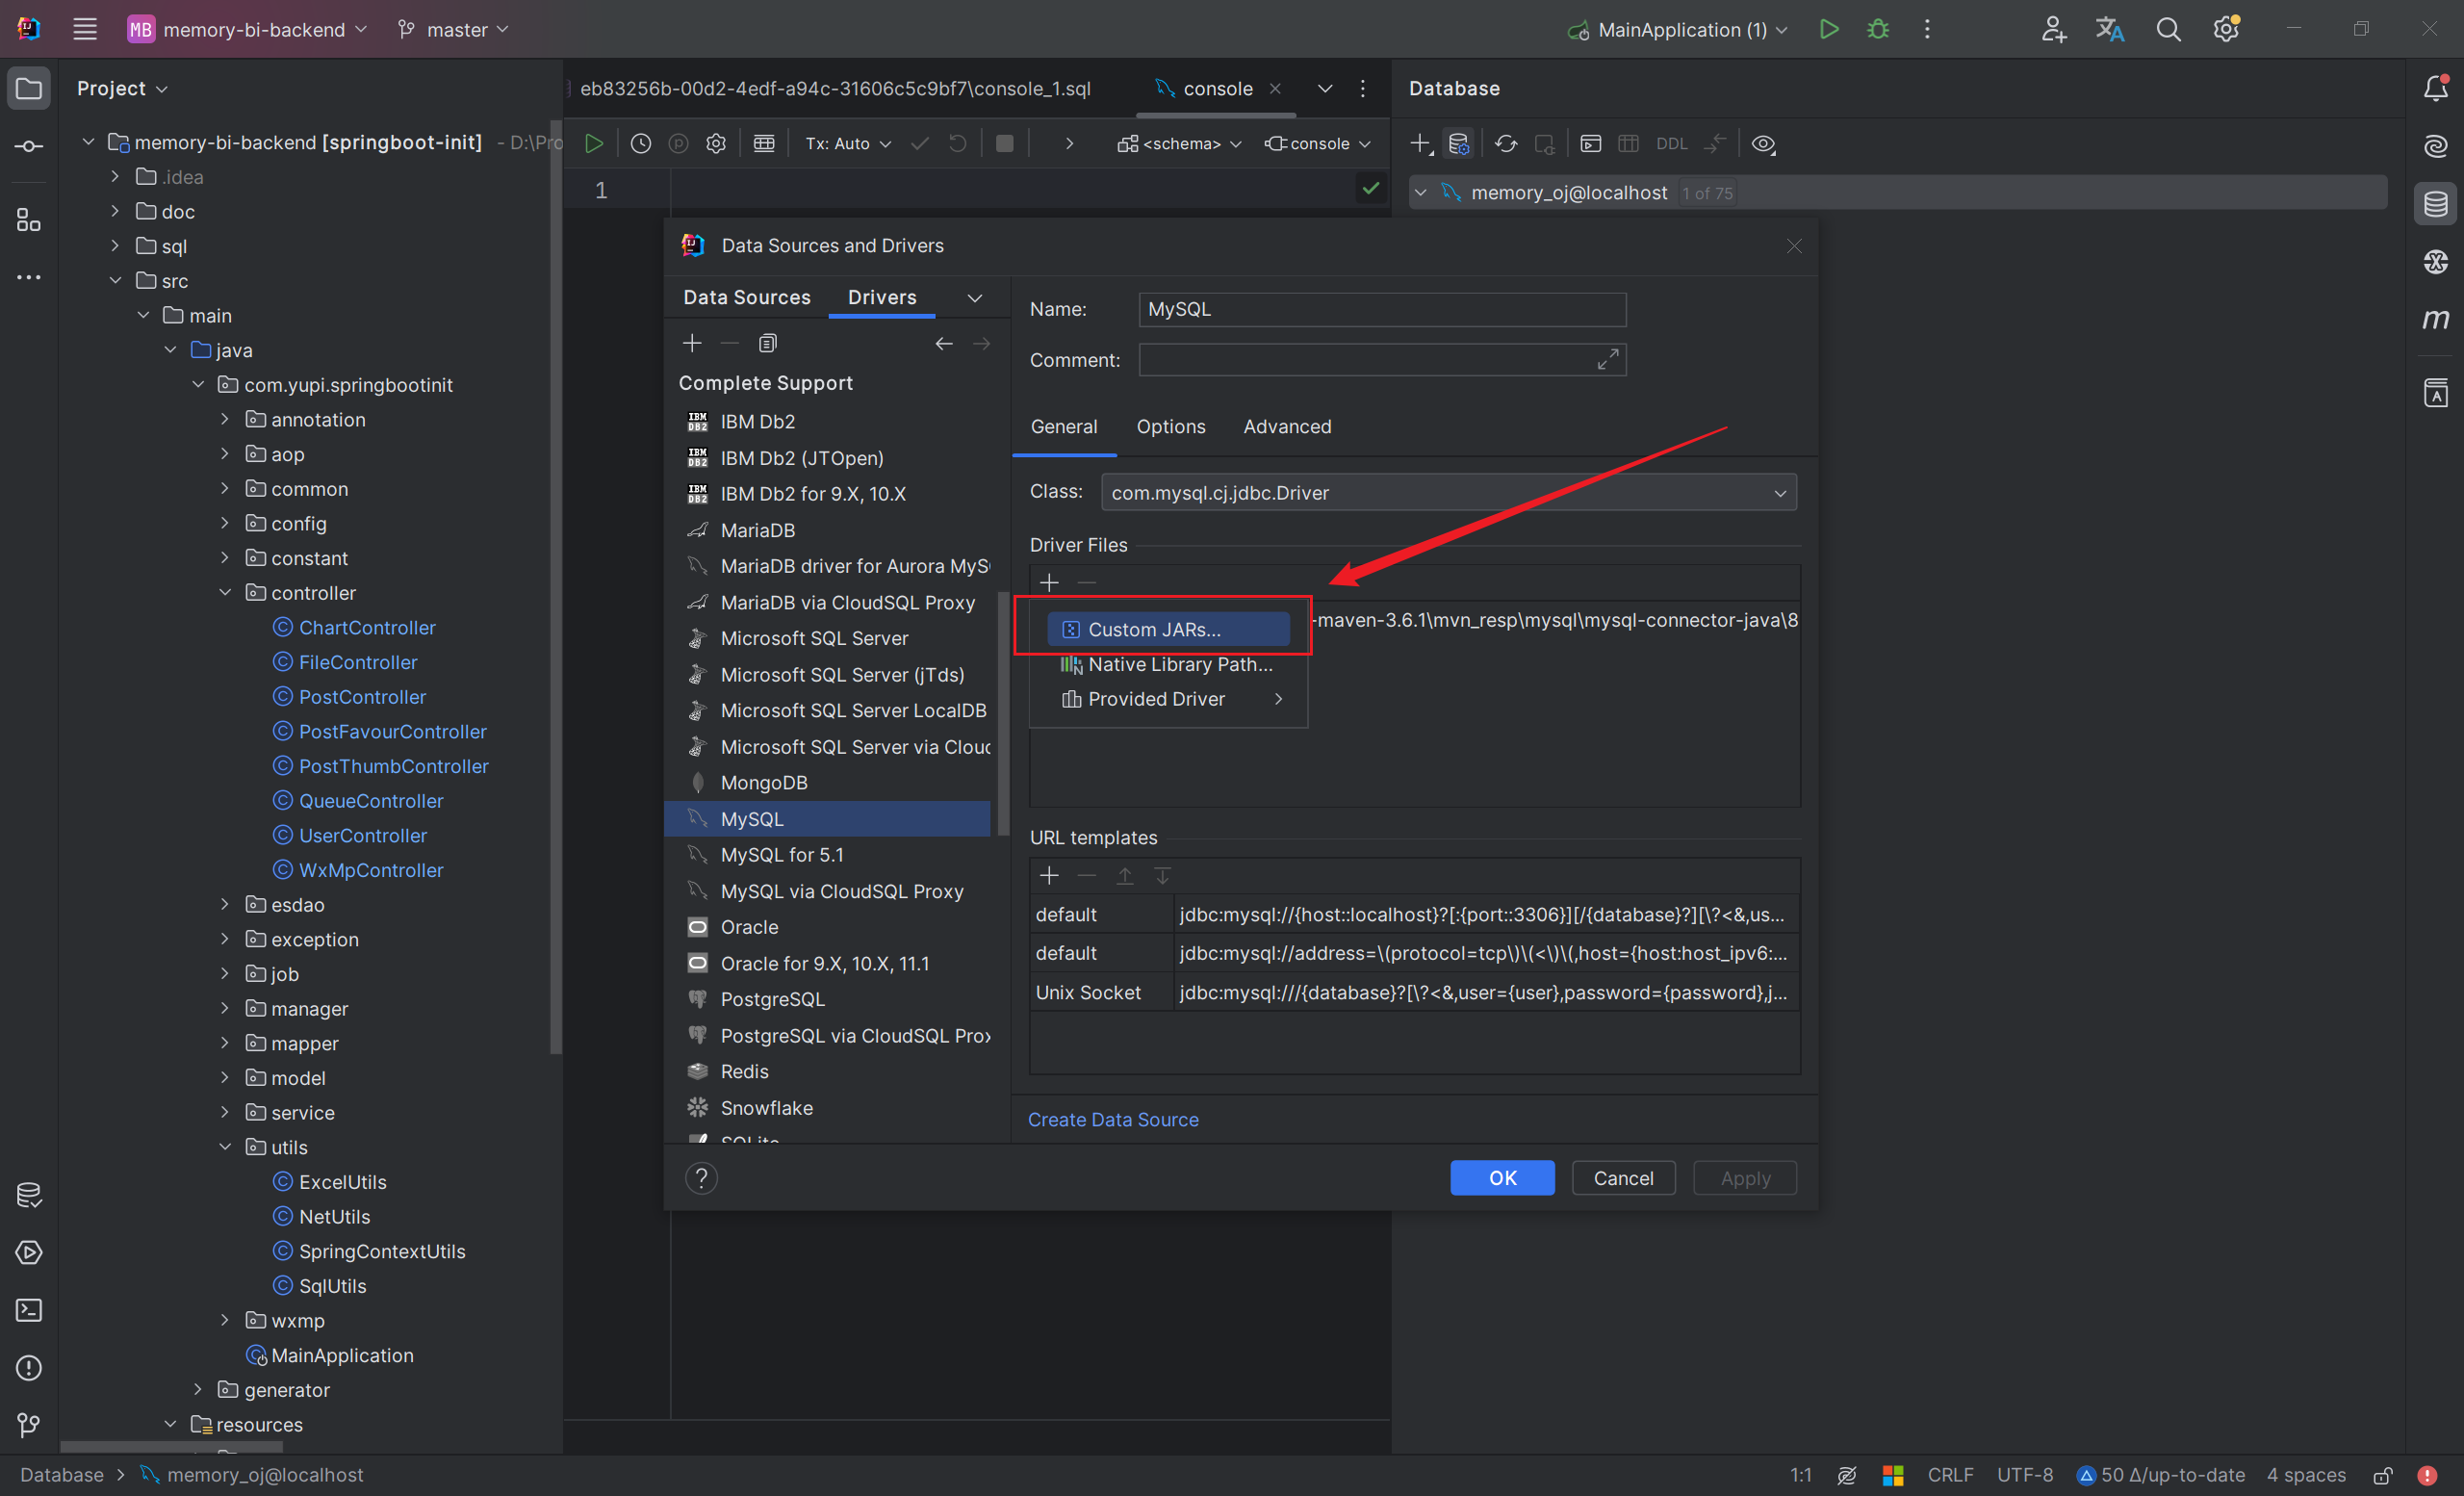Select the General tab in driver settings
The height and width of the screenshot is (1496, 2464).
coord(1063,426)
